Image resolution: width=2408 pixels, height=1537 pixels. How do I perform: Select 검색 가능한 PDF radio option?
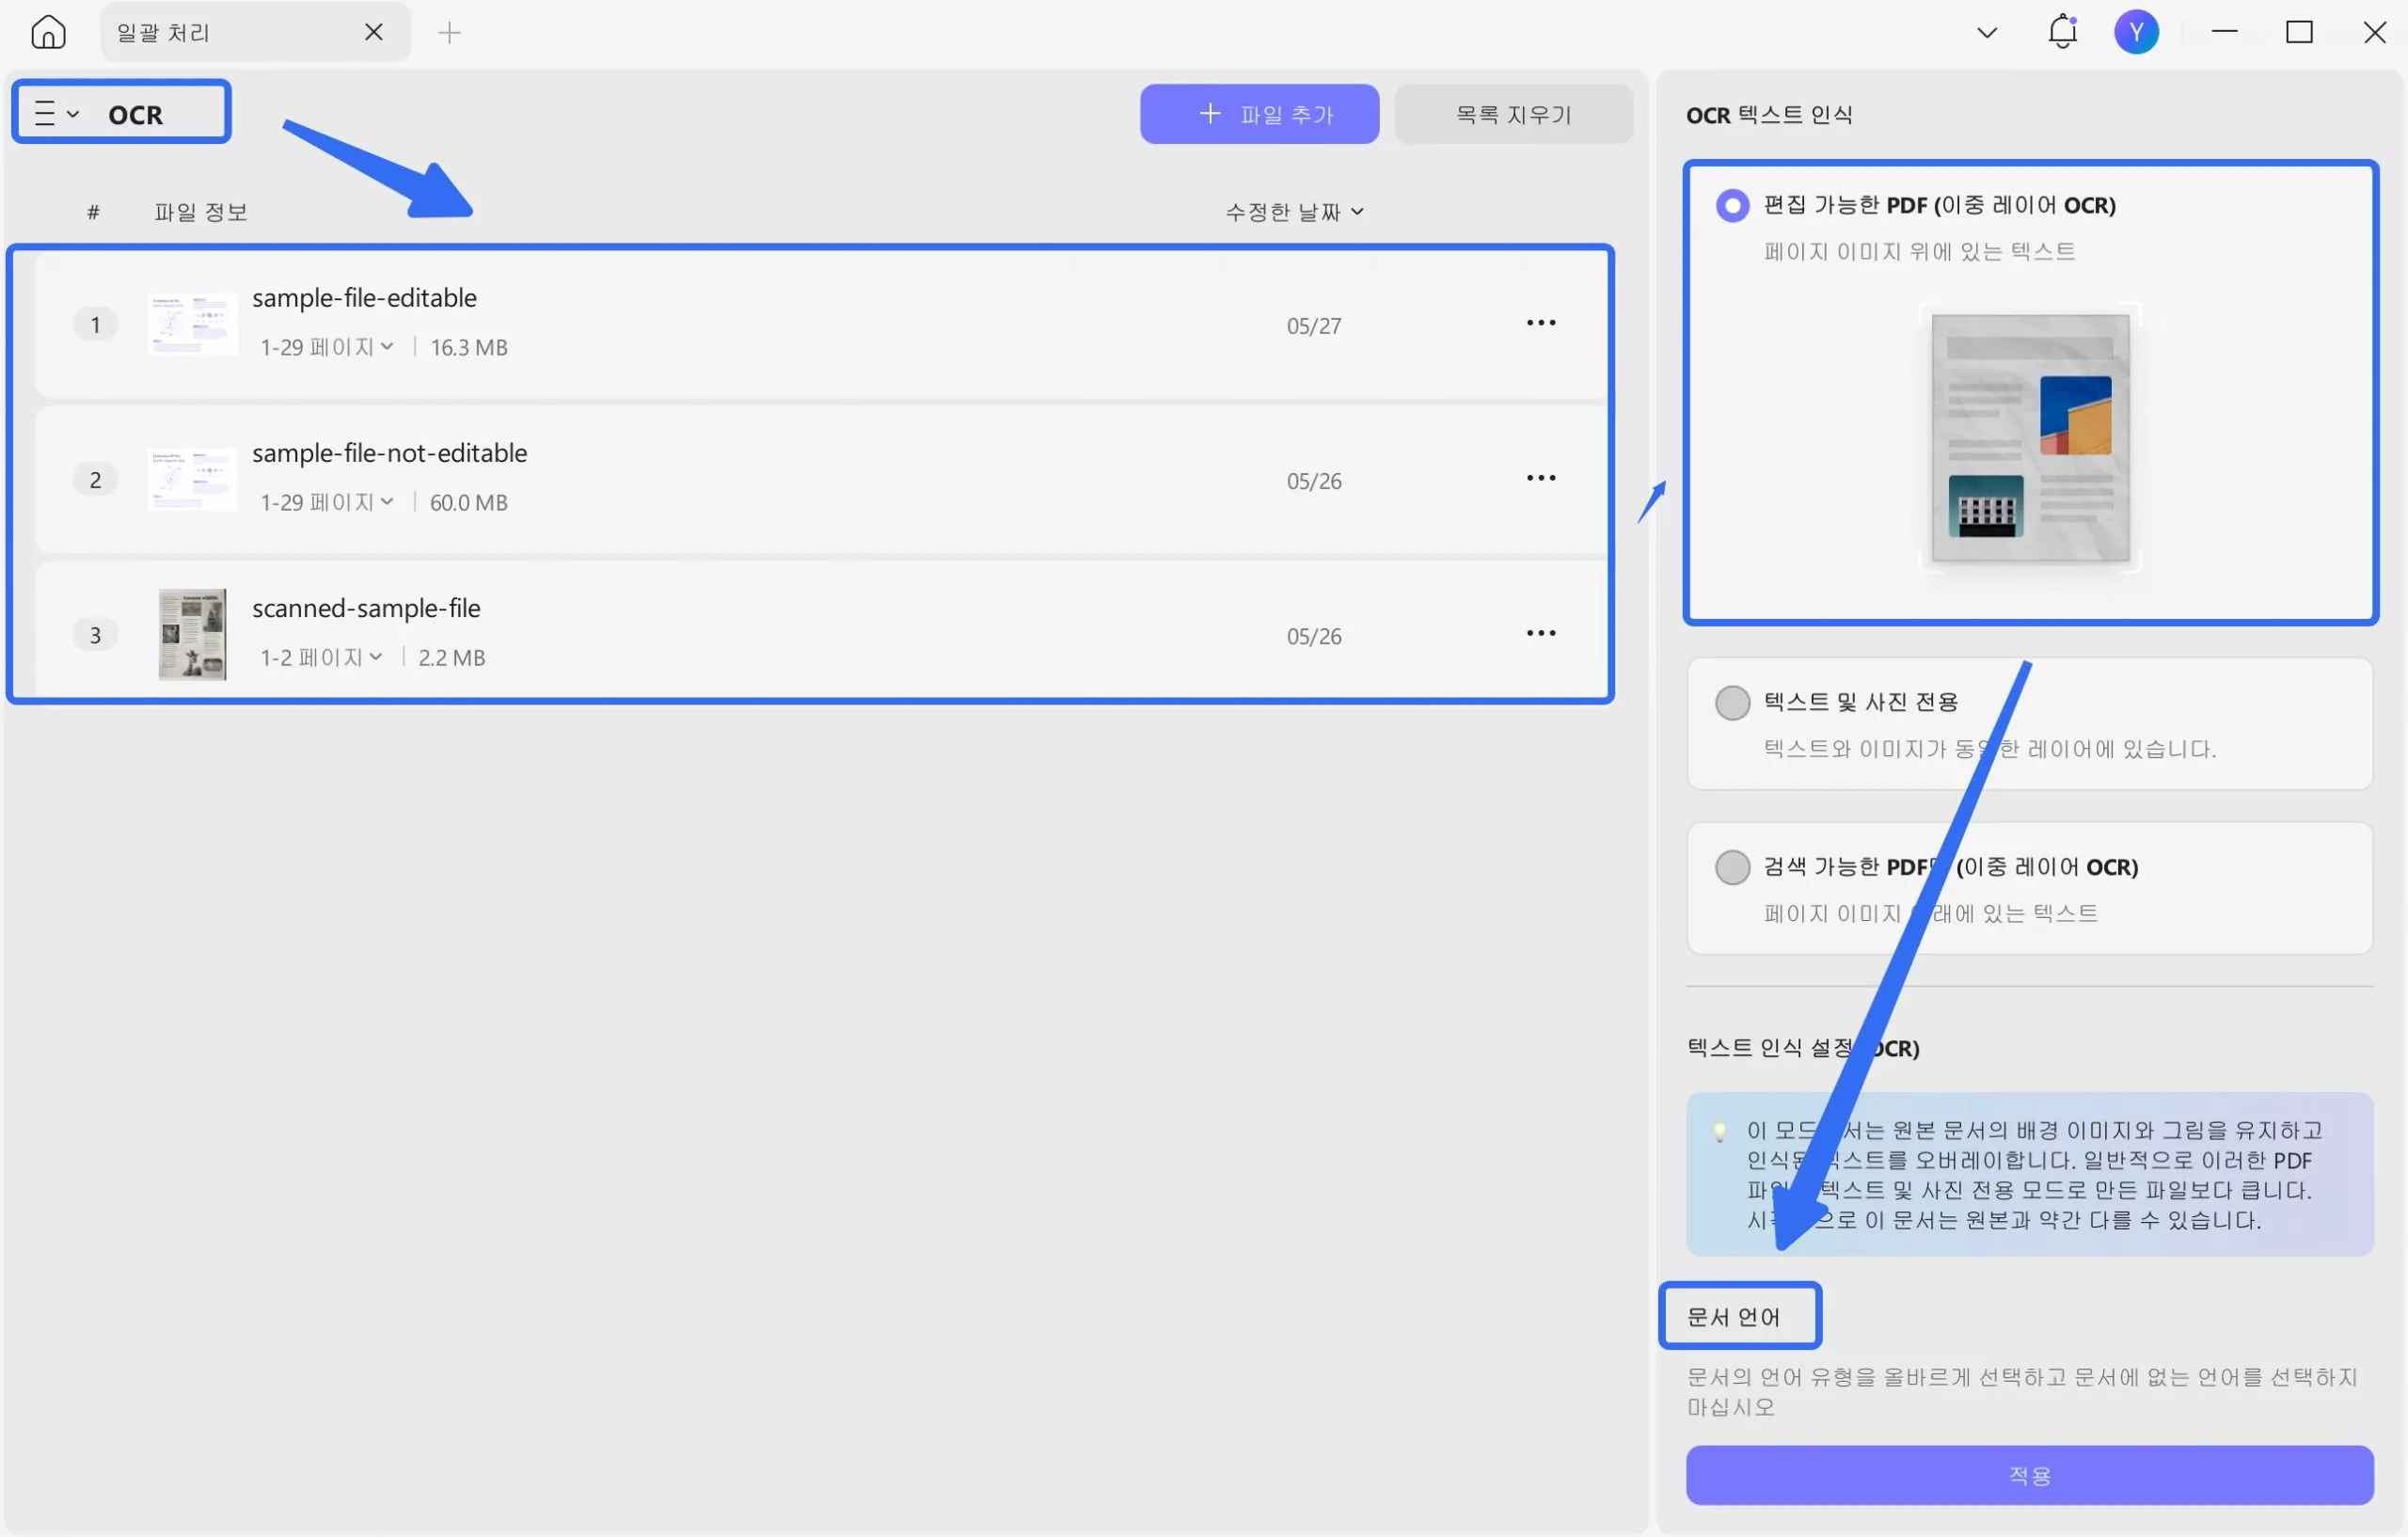[x=1732, y=867]
